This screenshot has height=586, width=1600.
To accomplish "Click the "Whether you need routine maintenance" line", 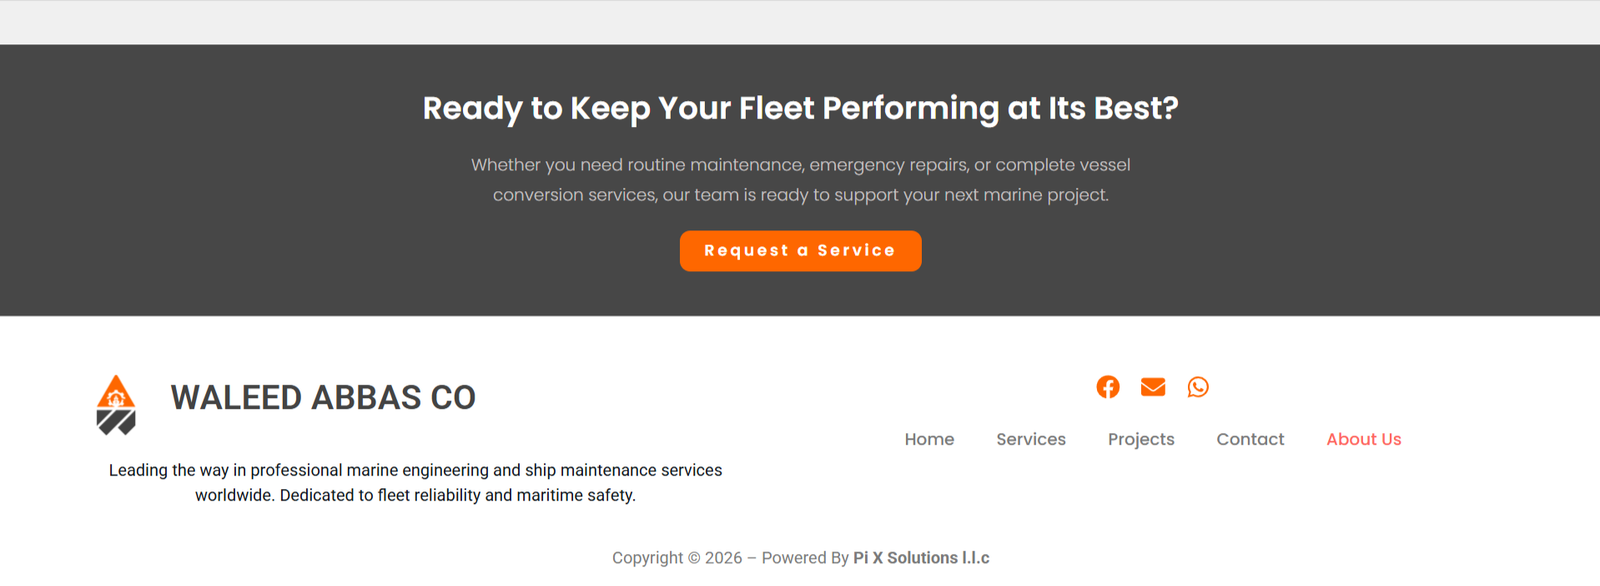I will click(x=801, y=165).
